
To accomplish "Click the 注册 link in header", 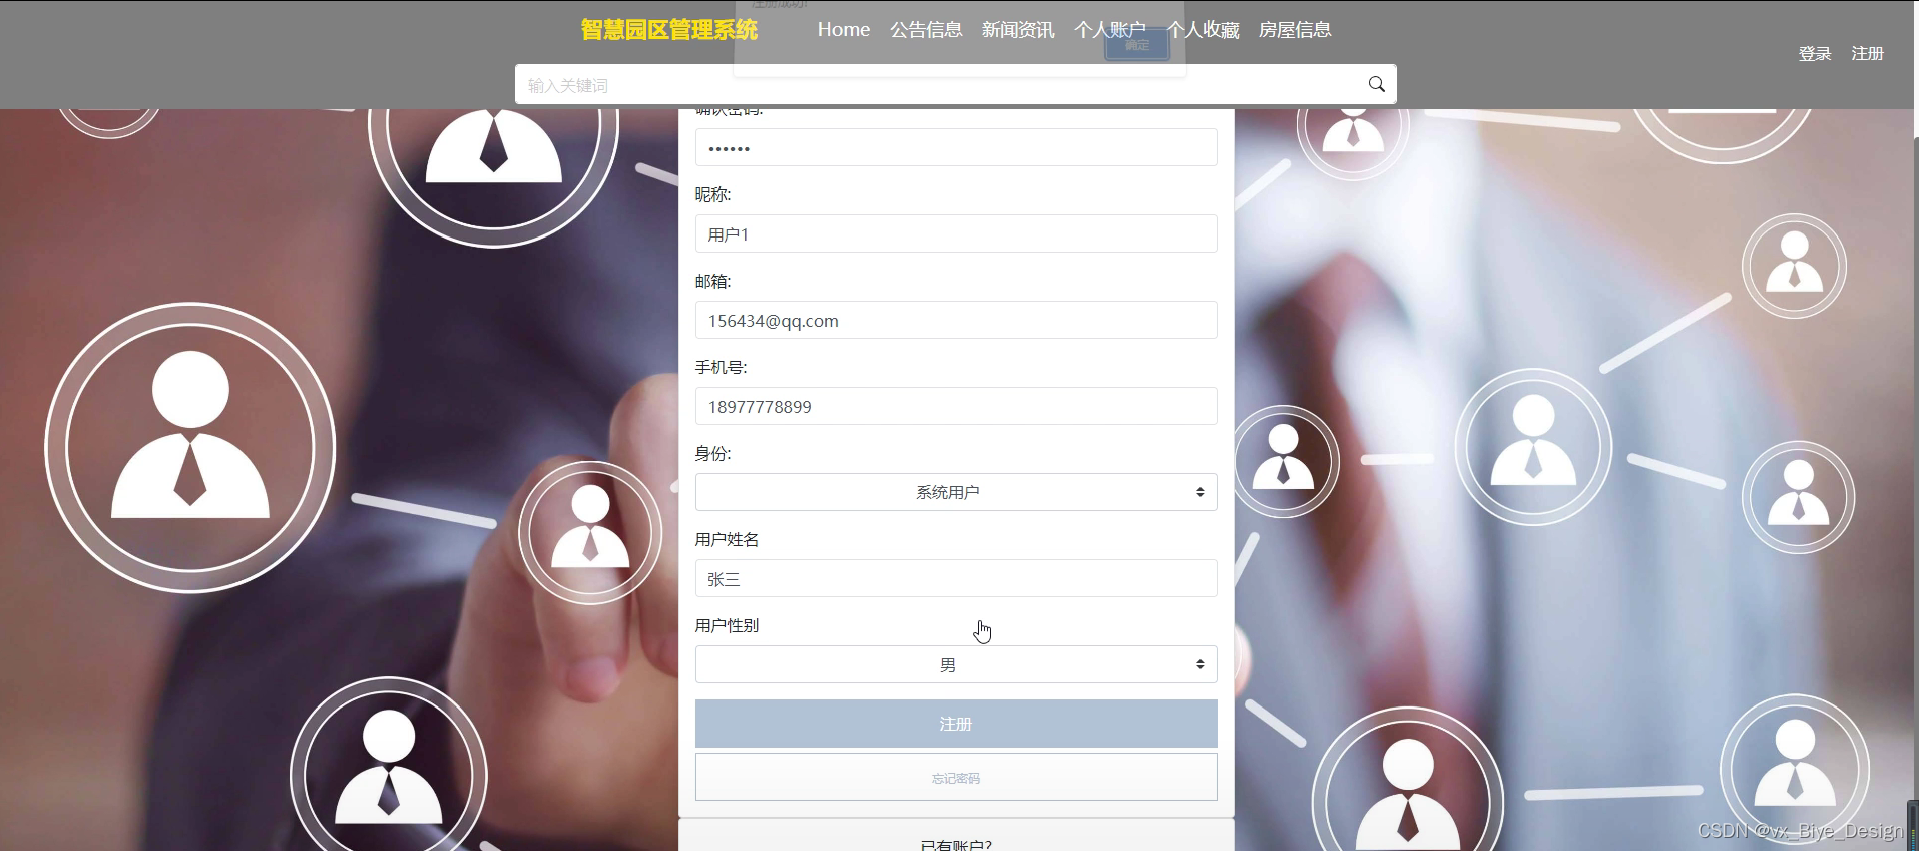I will point(1867,54).
